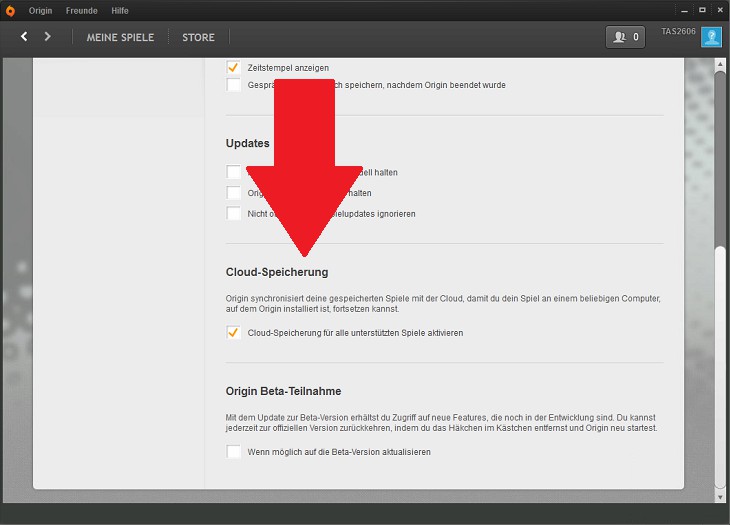
Task: Open the Freunde menu
Action: 81,10
